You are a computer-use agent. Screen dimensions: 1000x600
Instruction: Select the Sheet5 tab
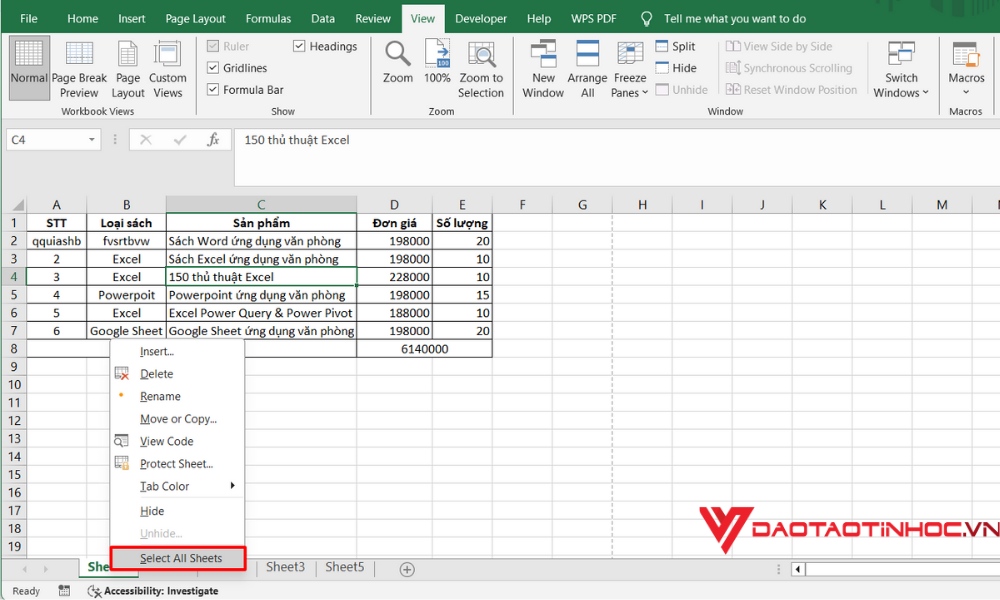coord(344,566)
